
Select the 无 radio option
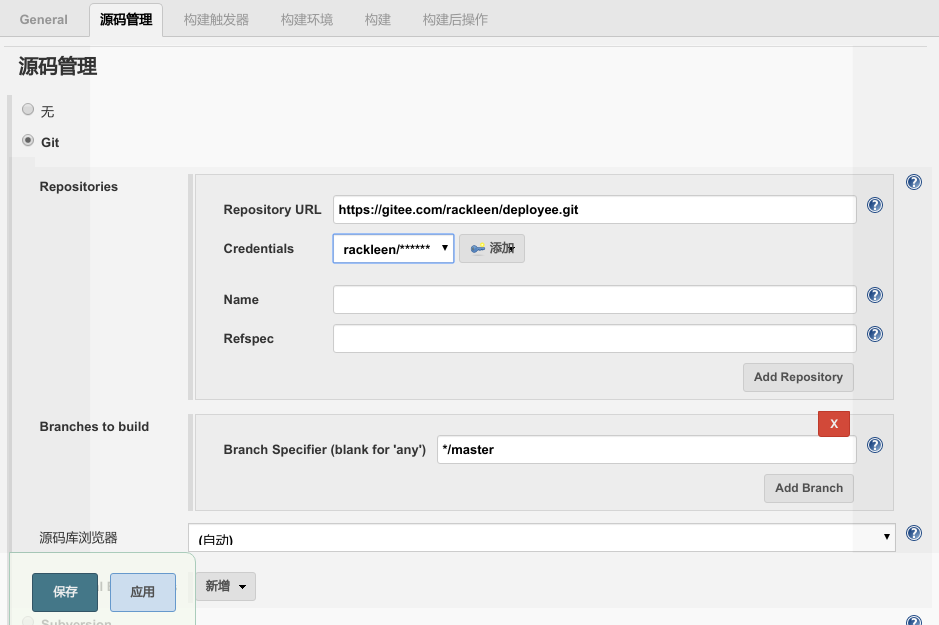point(28,110)
